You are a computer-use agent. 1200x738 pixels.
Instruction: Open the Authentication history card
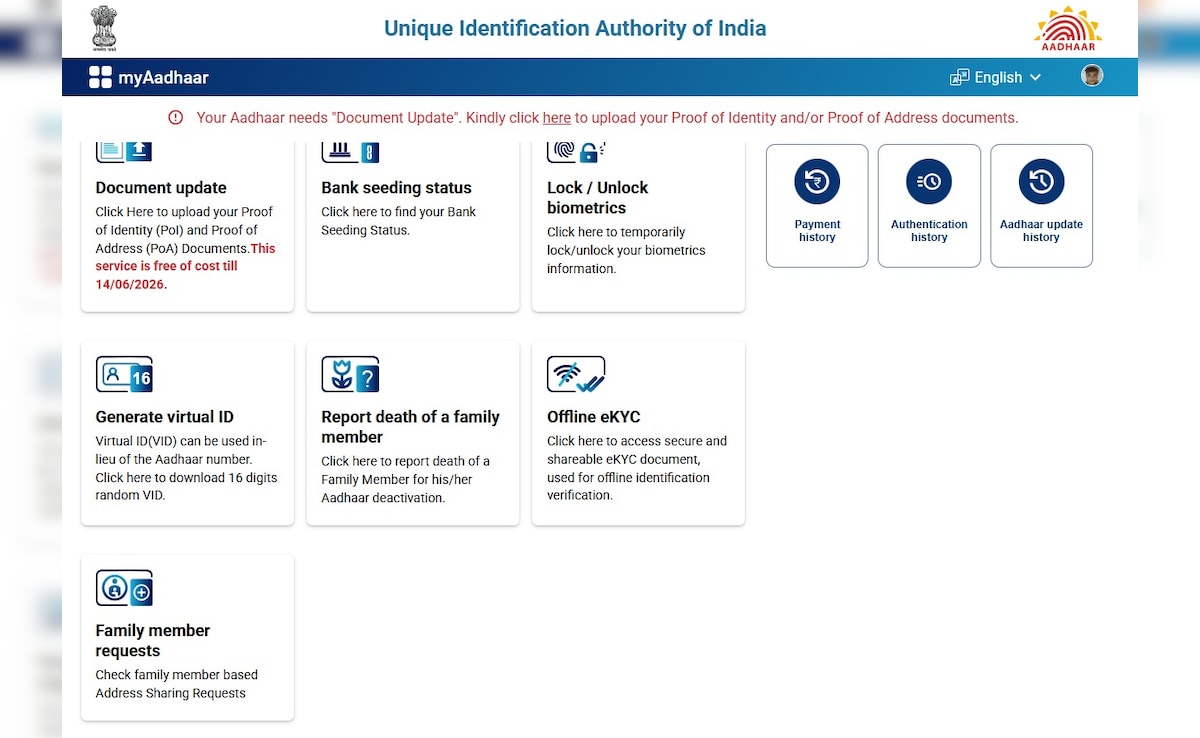coord(929,206)
